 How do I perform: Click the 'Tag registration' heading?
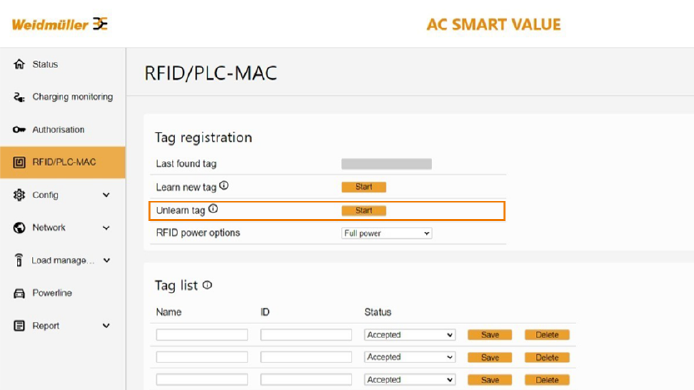[x=203, y=138]
